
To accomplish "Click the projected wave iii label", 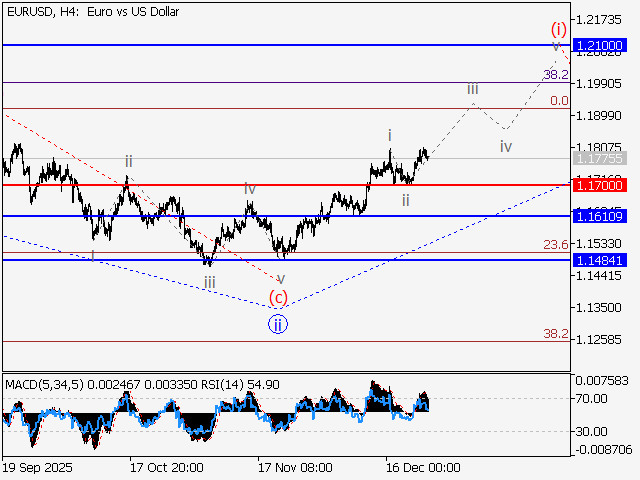I will (x=472, y=90).
